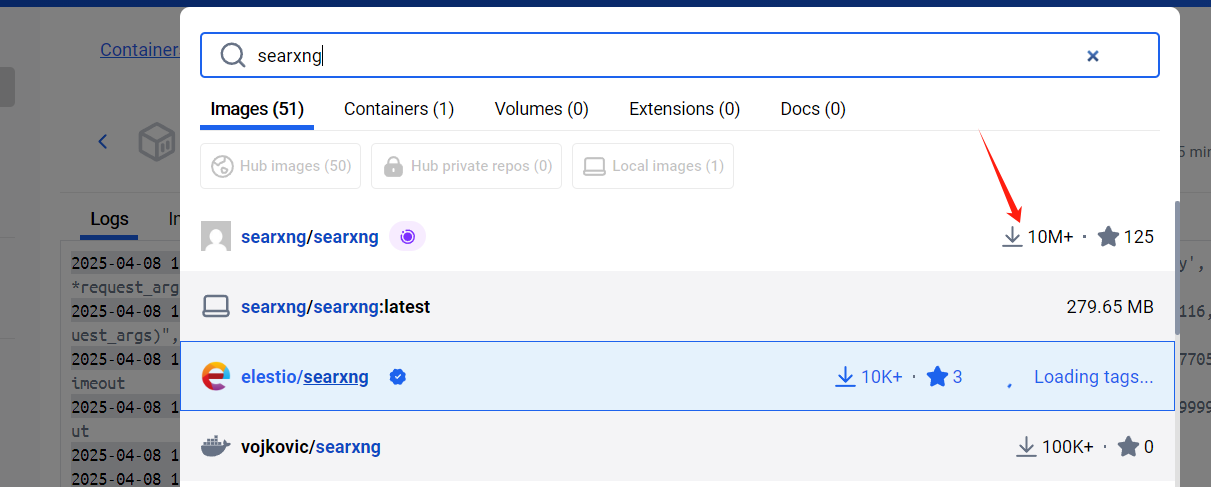Click the elestio verified publisher badge
1211x487 pixels.
tap(398, 377)
